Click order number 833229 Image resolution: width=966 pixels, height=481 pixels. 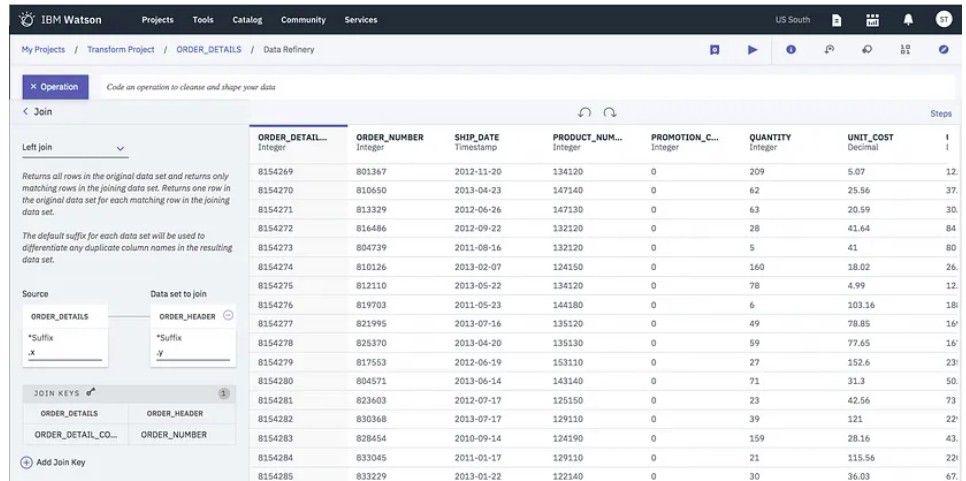pos(371,476)
